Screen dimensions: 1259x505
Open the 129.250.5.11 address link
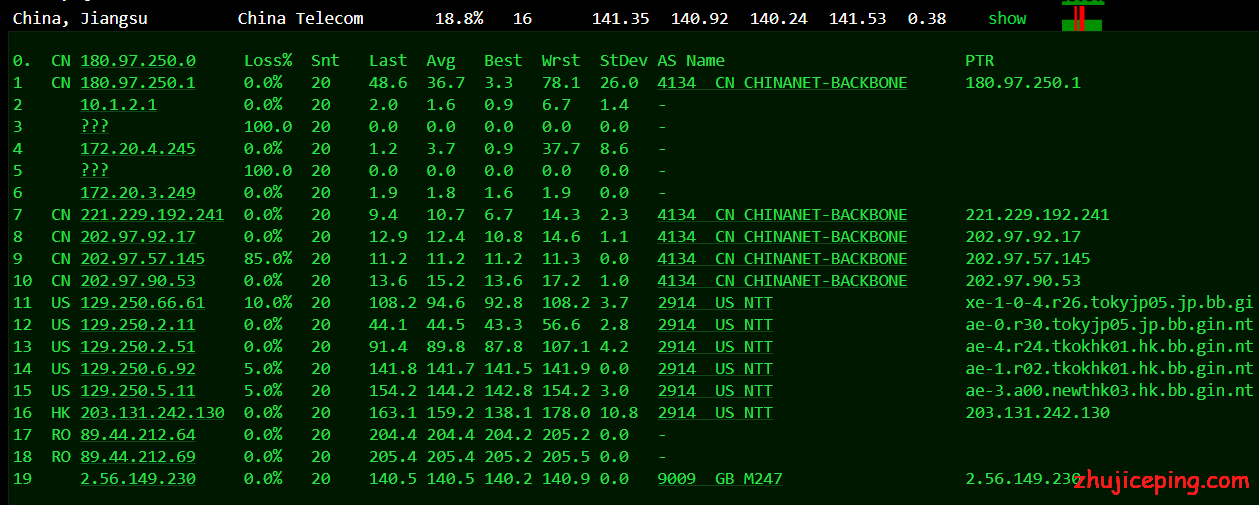[138, 391]
